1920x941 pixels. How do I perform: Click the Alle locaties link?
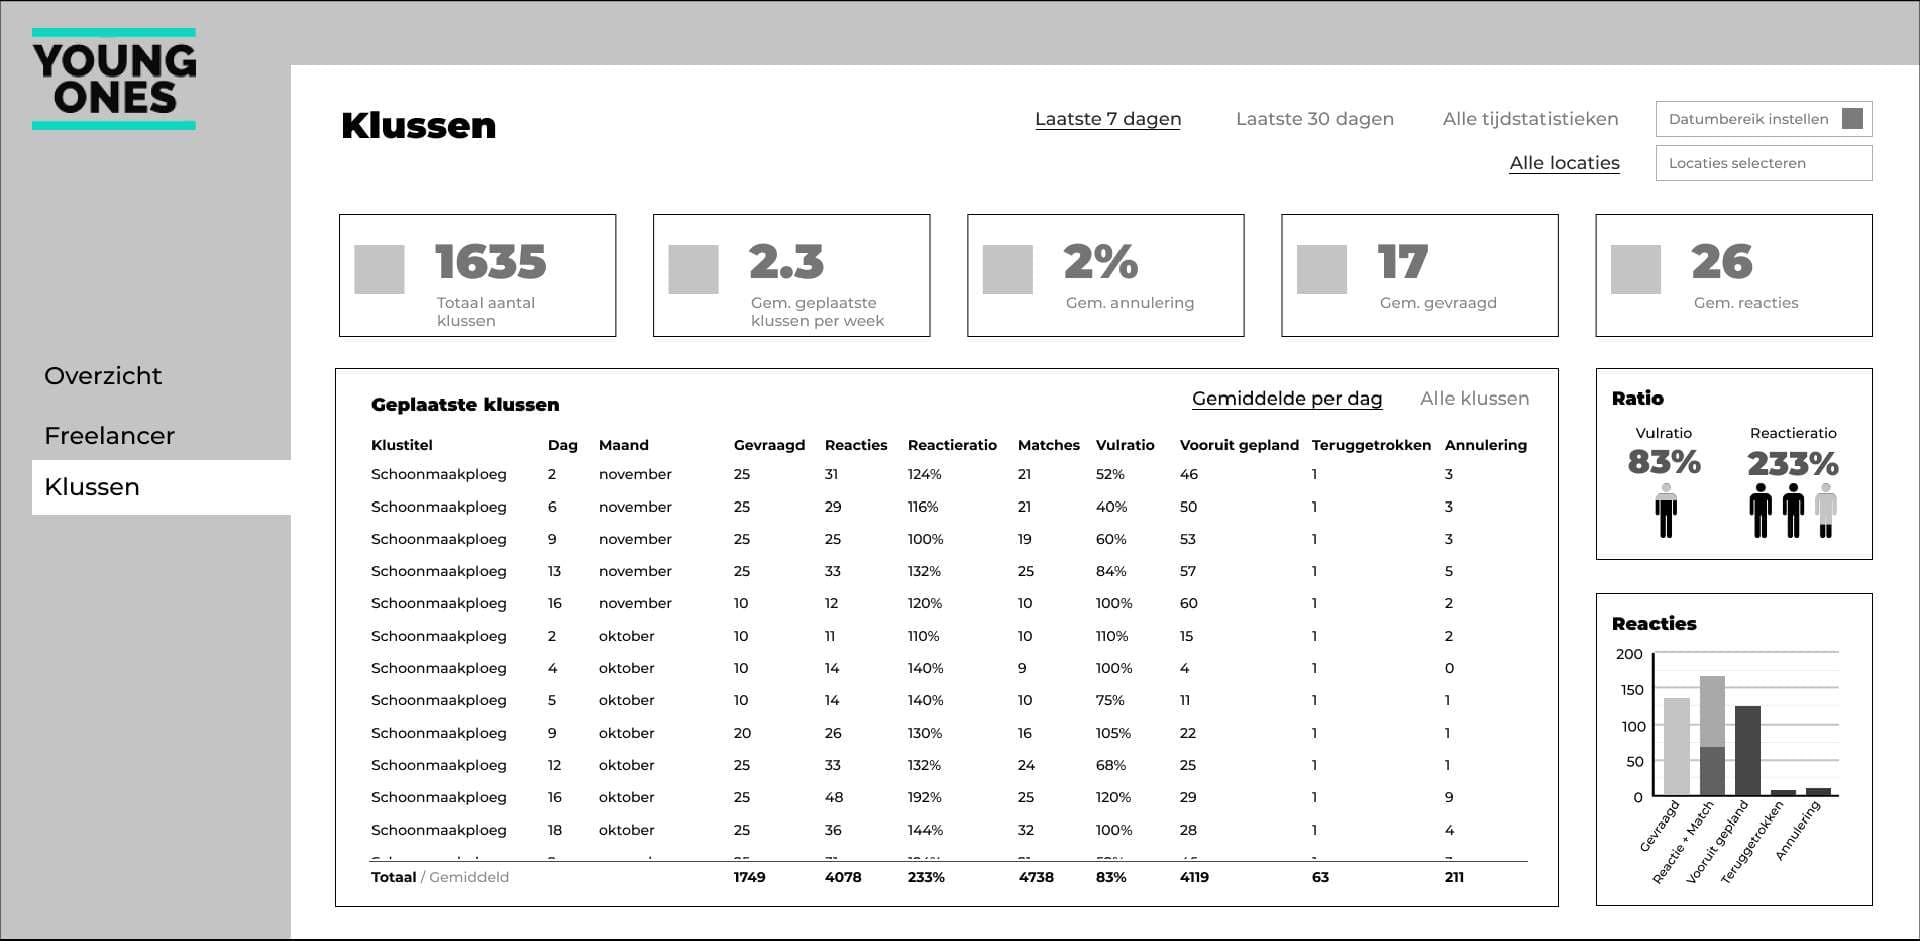[x=1564, y=163]
